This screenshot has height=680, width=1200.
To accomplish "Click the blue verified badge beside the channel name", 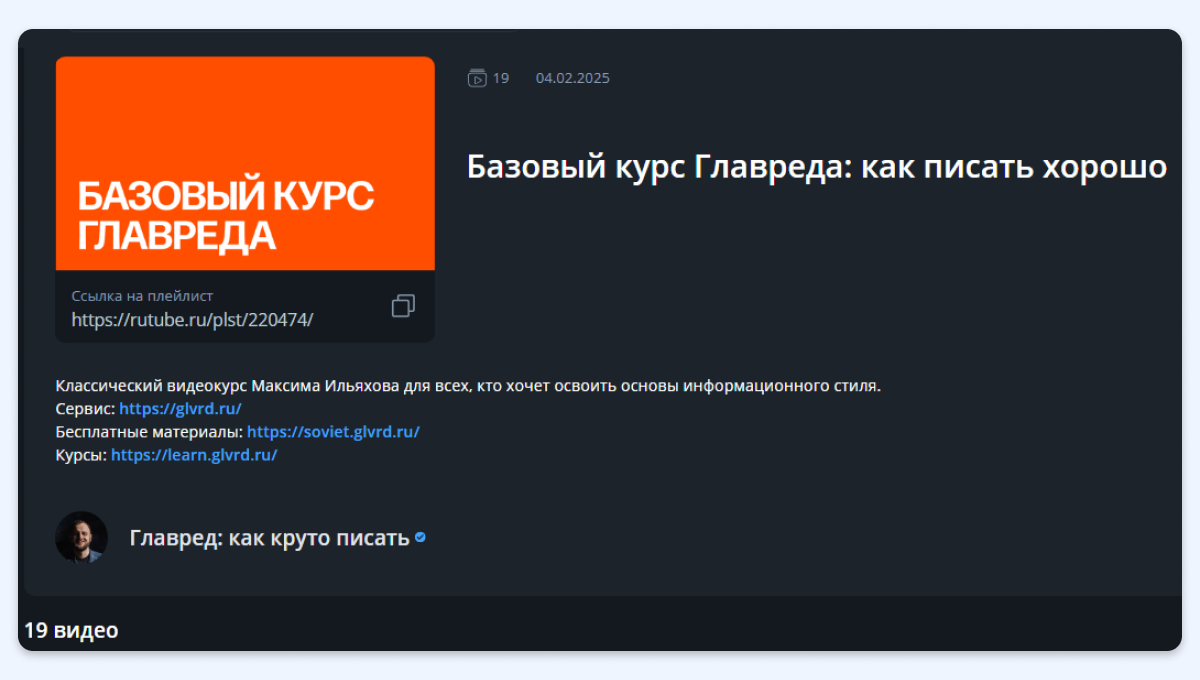I will pyautogui.click(x=421, y=537).
